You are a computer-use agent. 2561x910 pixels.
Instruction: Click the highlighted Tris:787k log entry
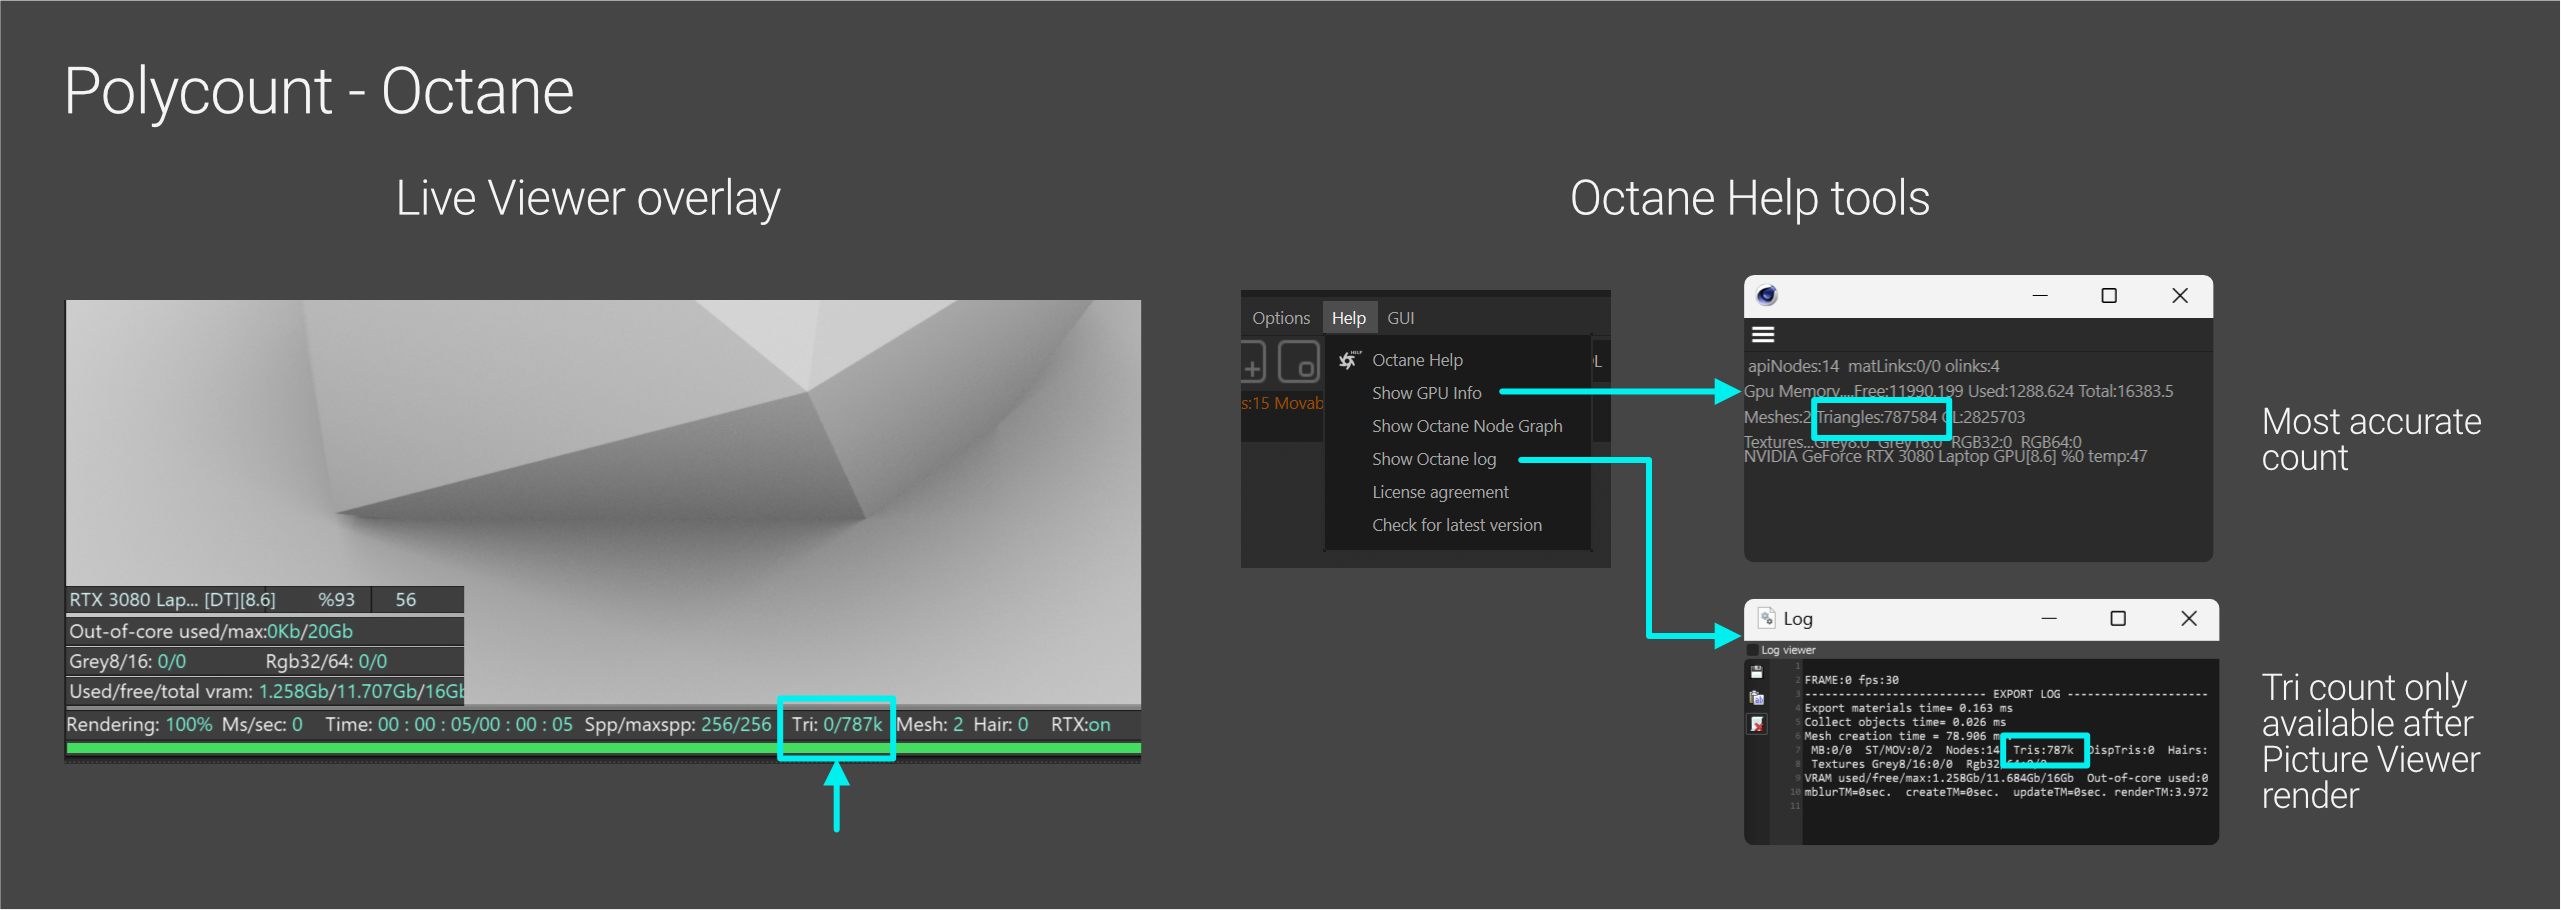[2046, 750]
